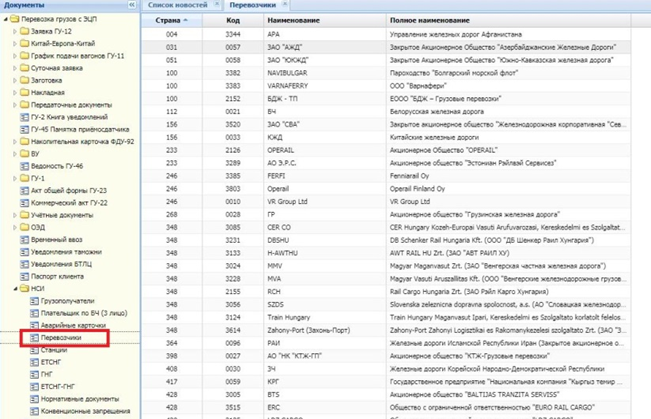
Task: Click the Уведомления ВТЛЦ icon
Action: pos(24,264)
